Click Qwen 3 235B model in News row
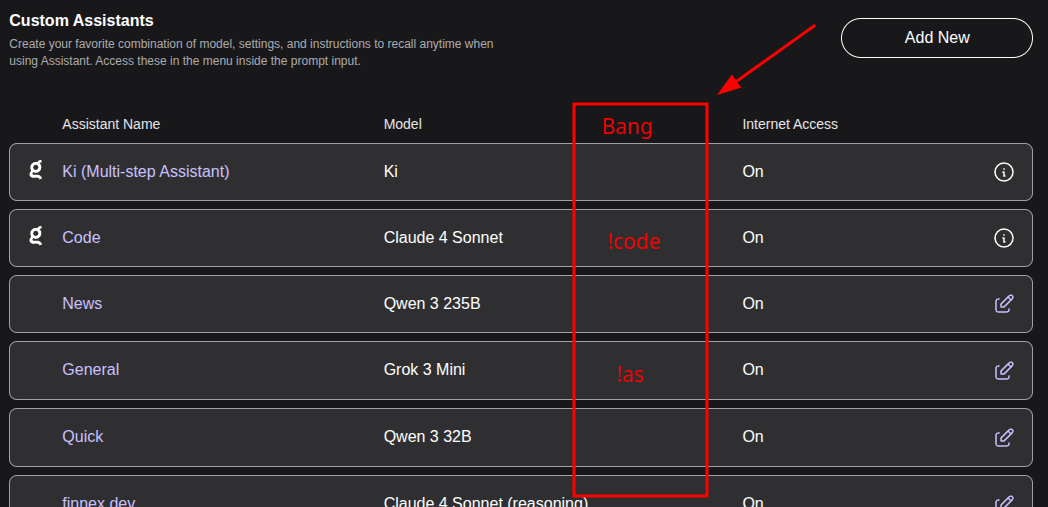Viewport: 1048px width, 507px height. click(432, 304)
